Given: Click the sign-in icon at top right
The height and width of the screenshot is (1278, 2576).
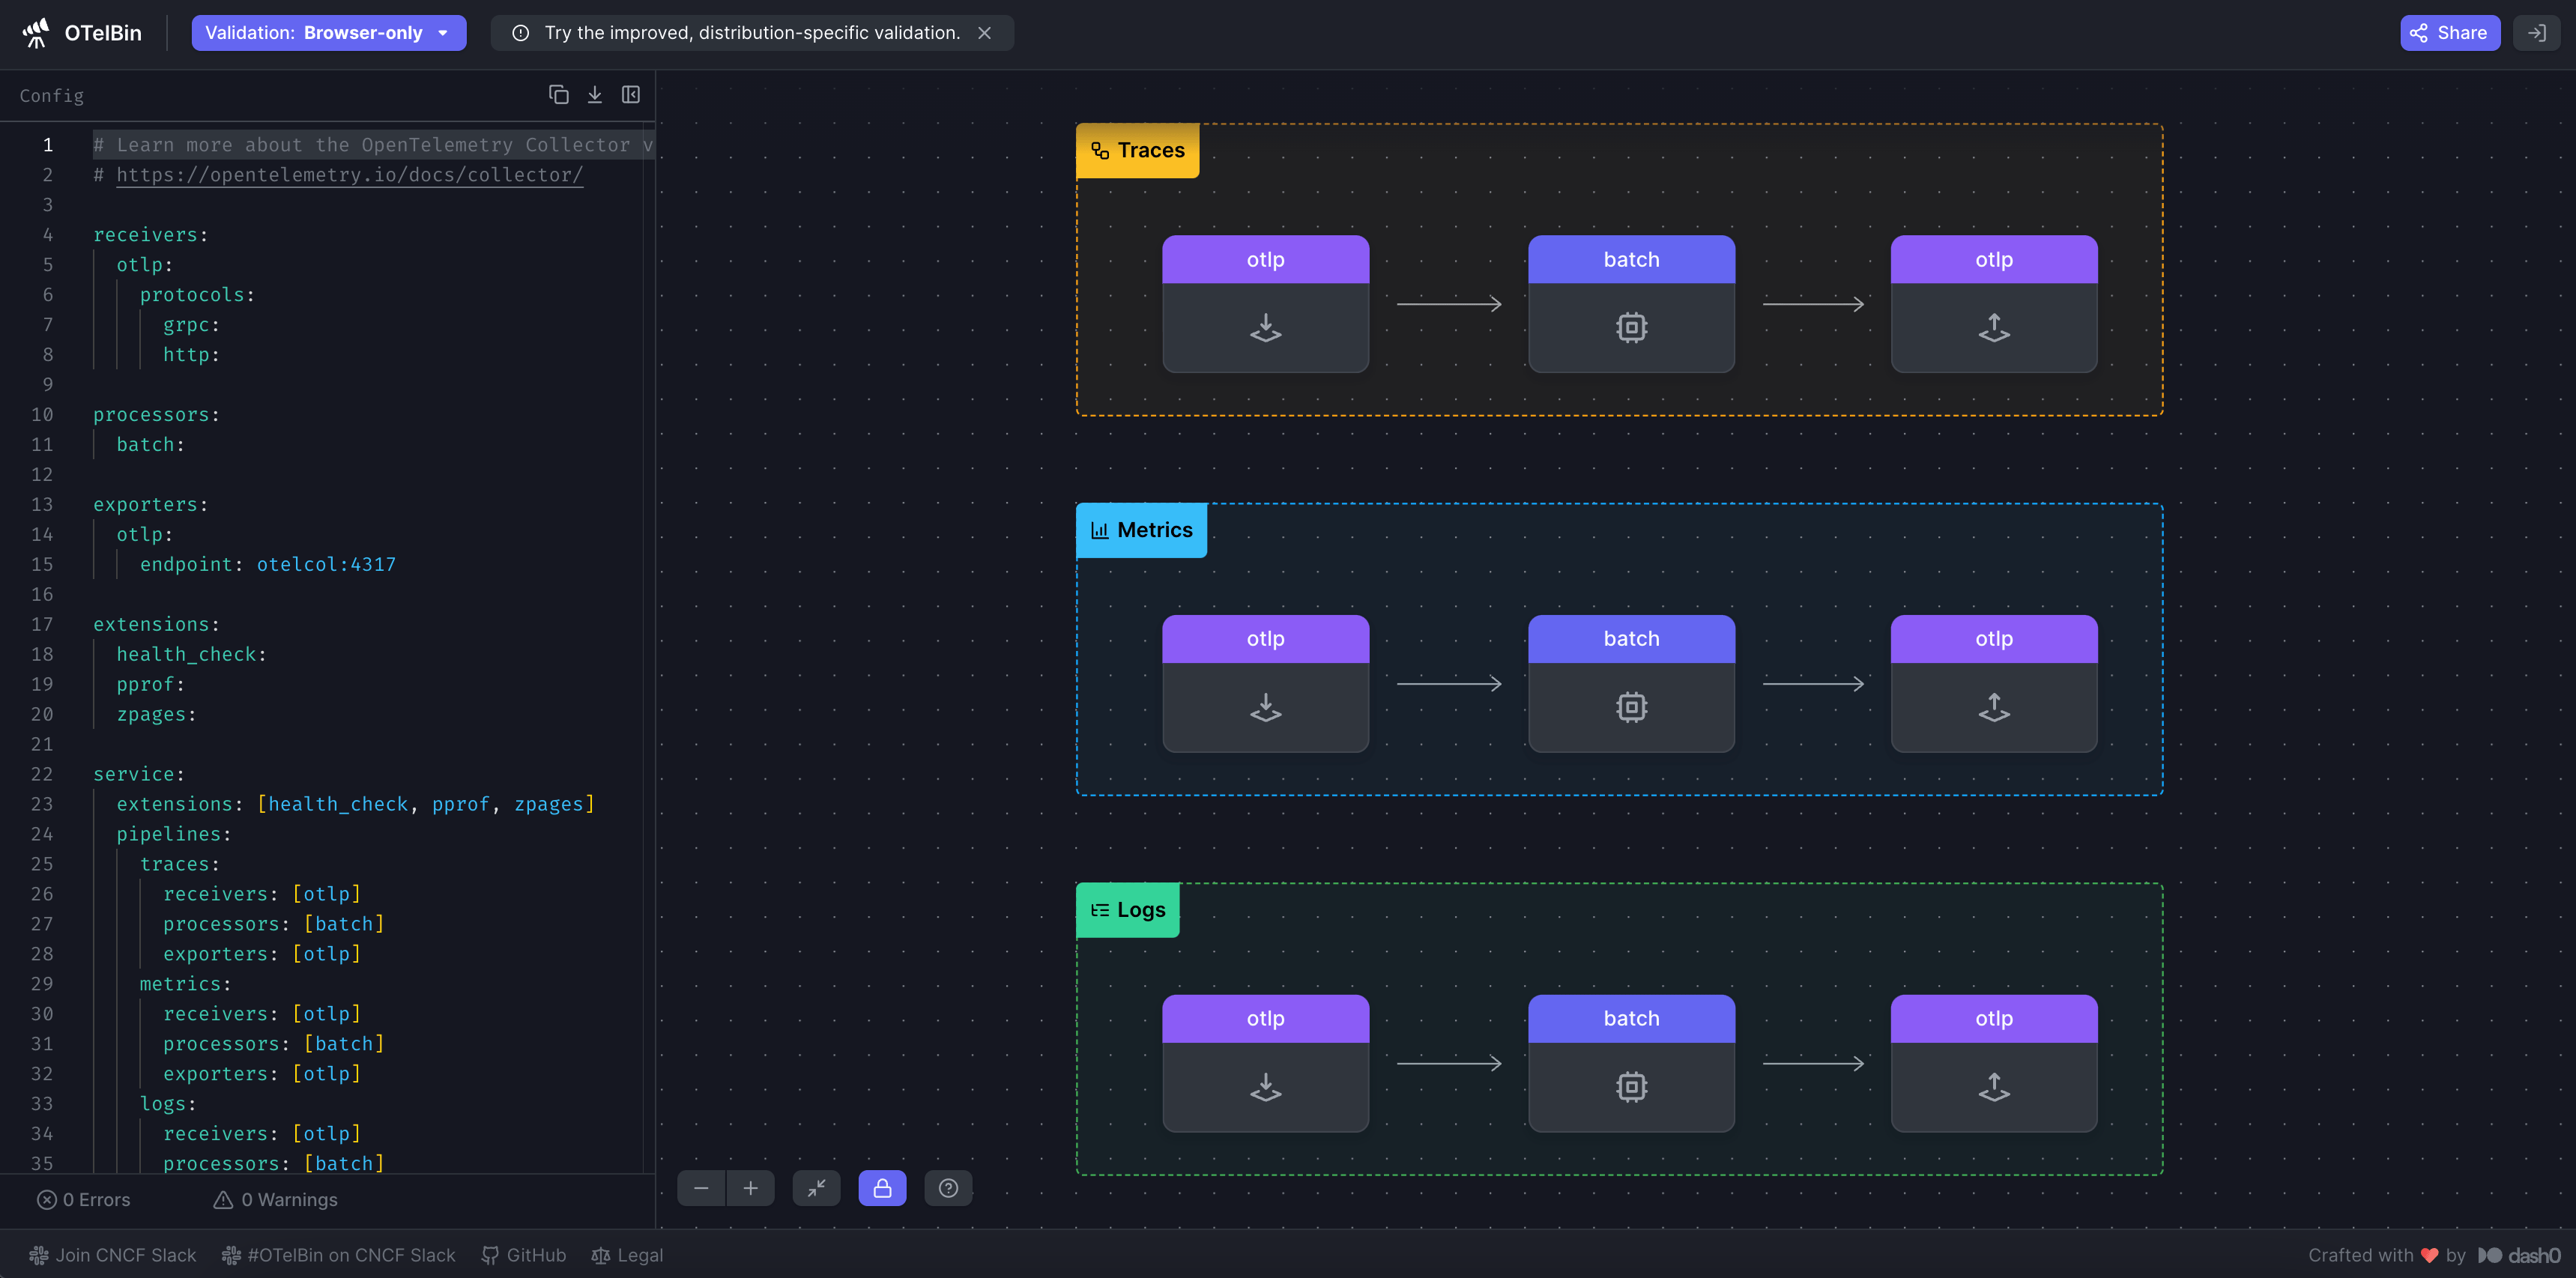Looking at the screenshot, I should point(2537,33).
